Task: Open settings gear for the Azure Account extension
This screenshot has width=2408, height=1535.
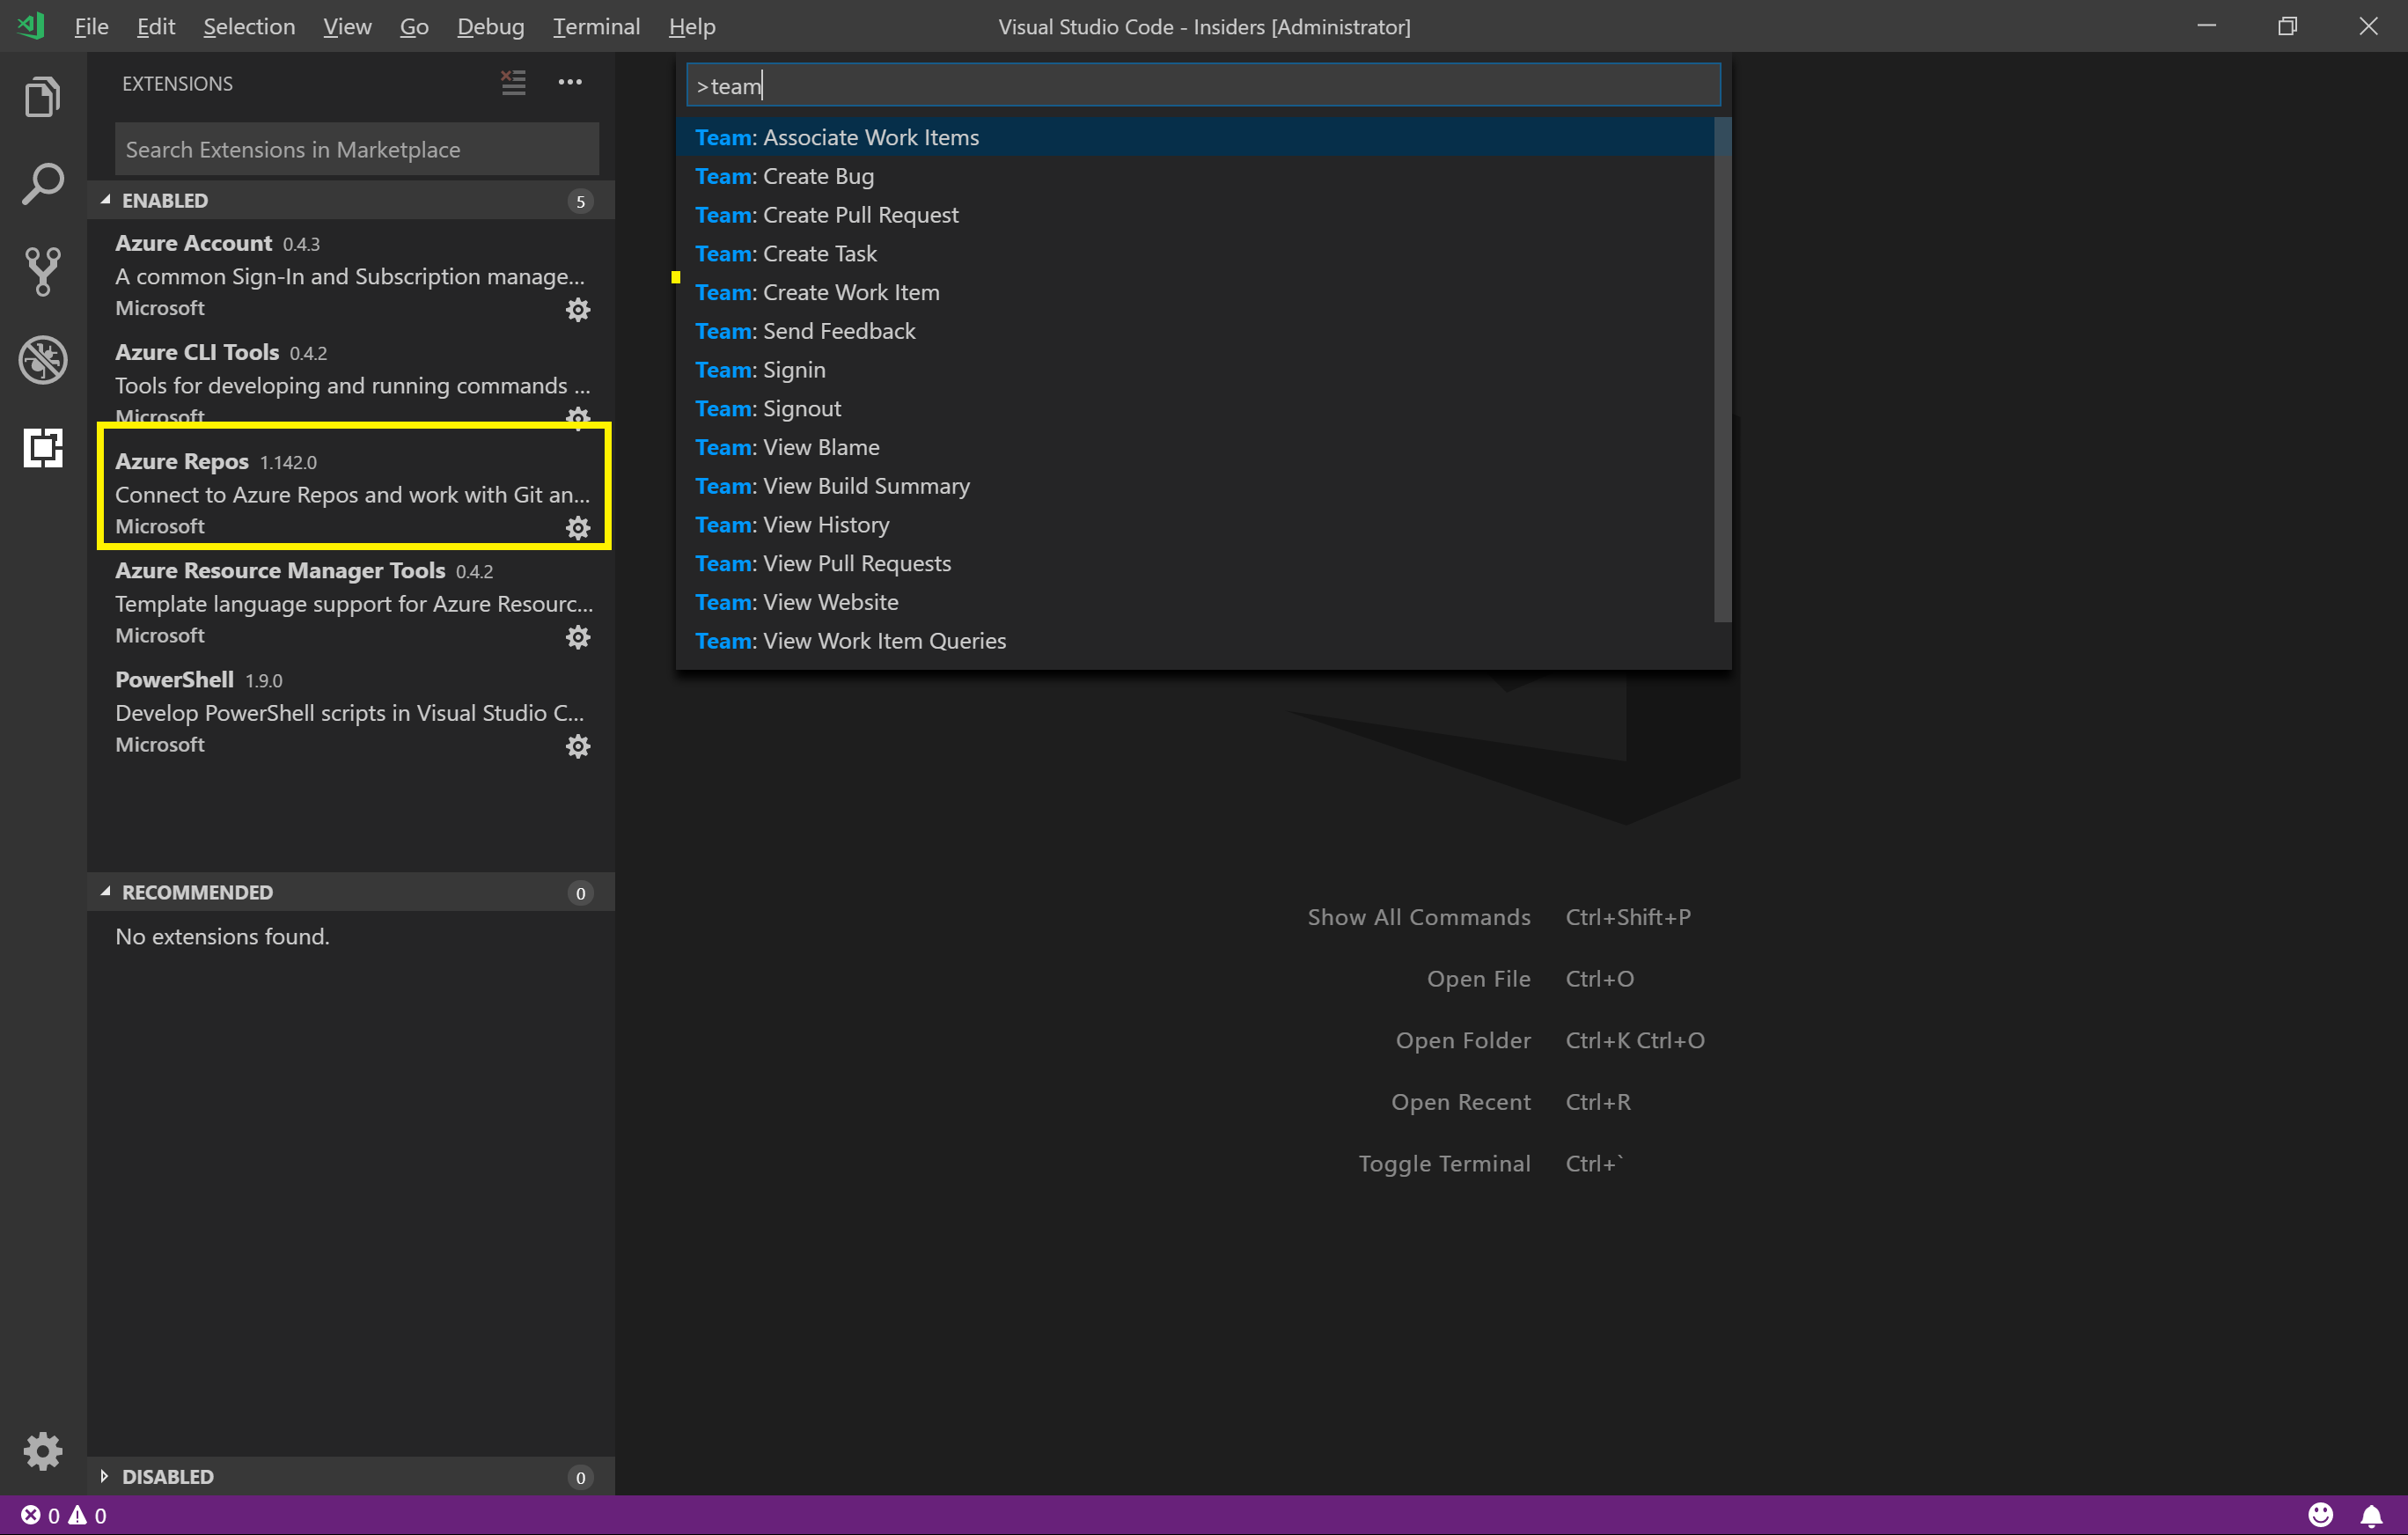Action: [578, 309]
